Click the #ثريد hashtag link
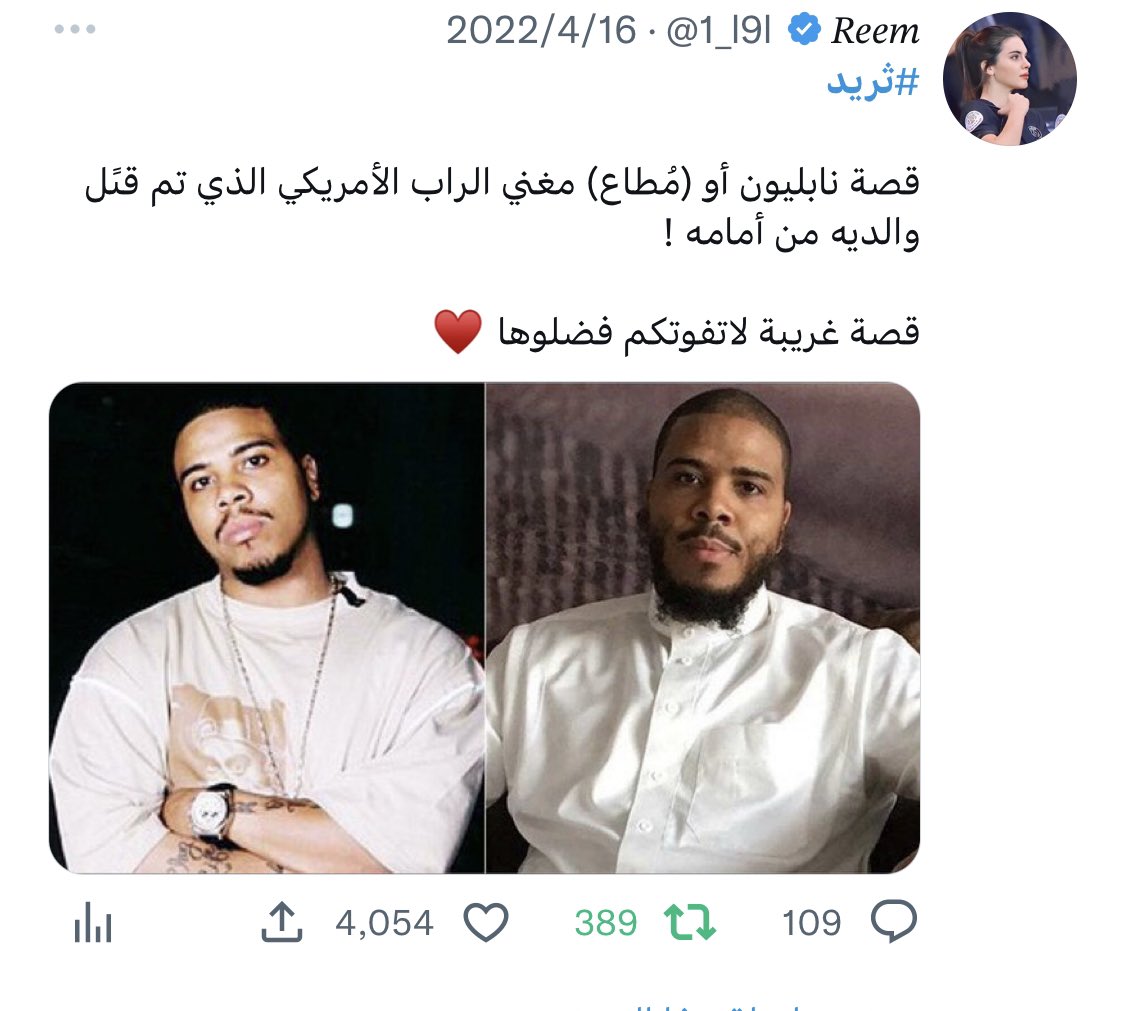The image size is (1125, 1011). (x=872, y=82)
